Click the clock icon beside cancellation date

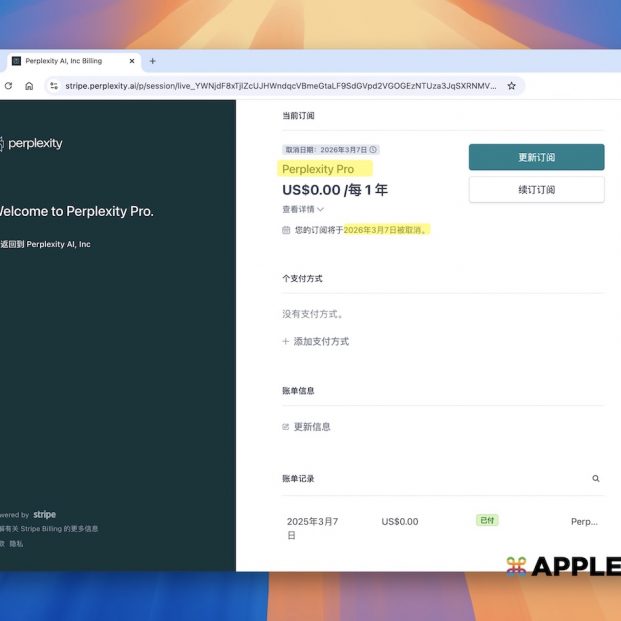(373, 150)
